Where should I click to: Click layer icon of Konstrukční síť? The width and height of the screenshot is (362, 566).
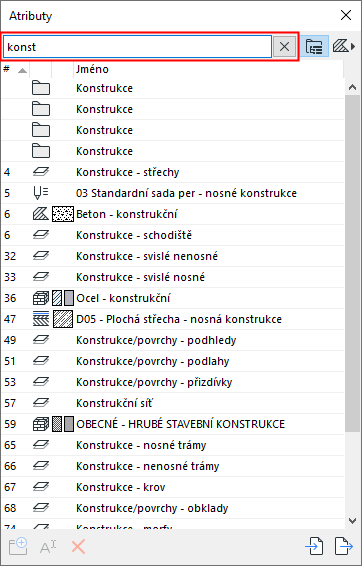tap(41, 403)
